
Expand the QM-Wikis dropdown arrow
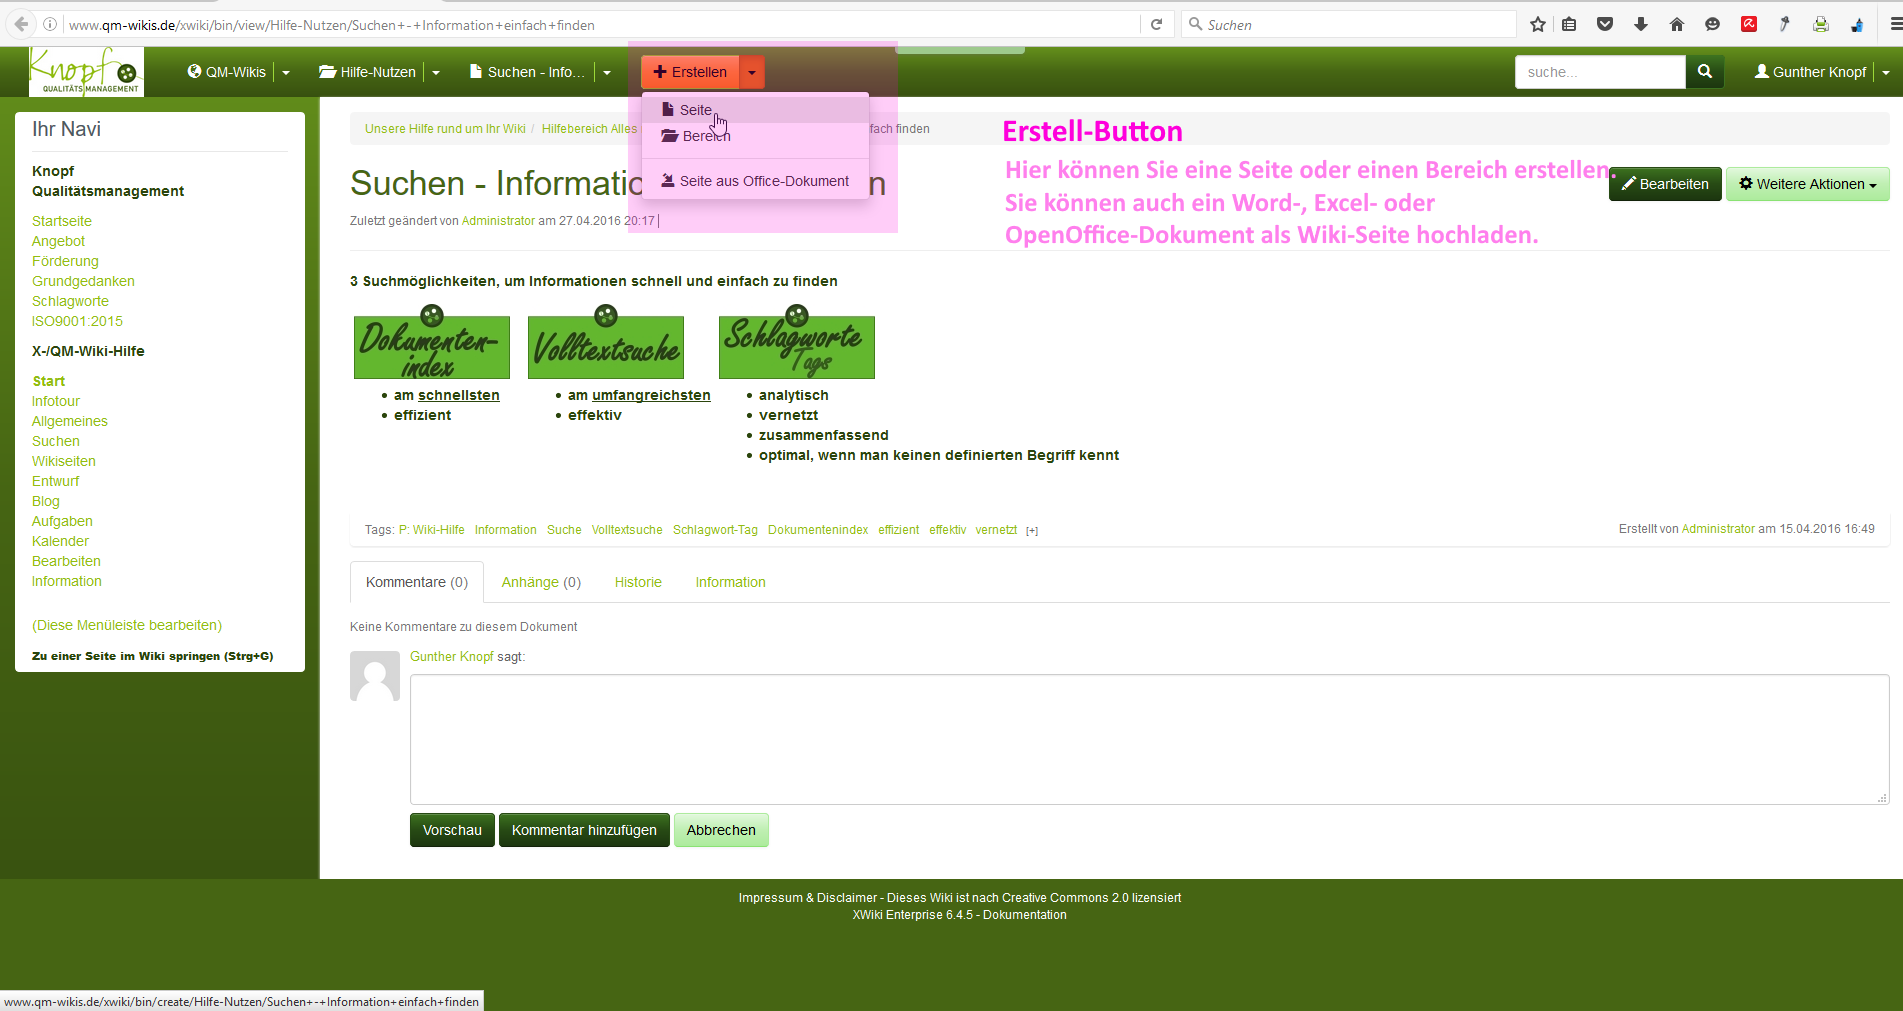point(286,73)
